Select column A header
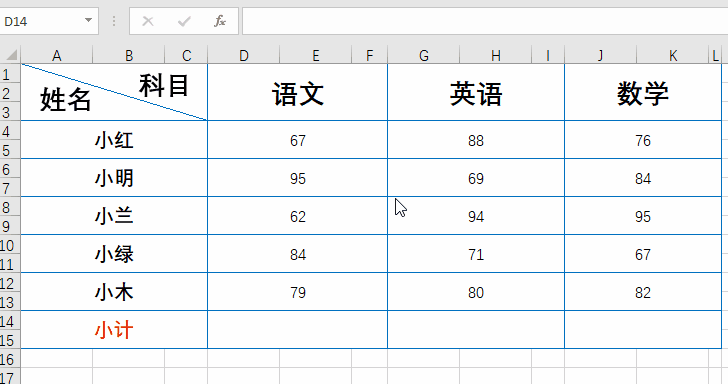This screenshot has width=728, height=384. (x=57, y=56)
